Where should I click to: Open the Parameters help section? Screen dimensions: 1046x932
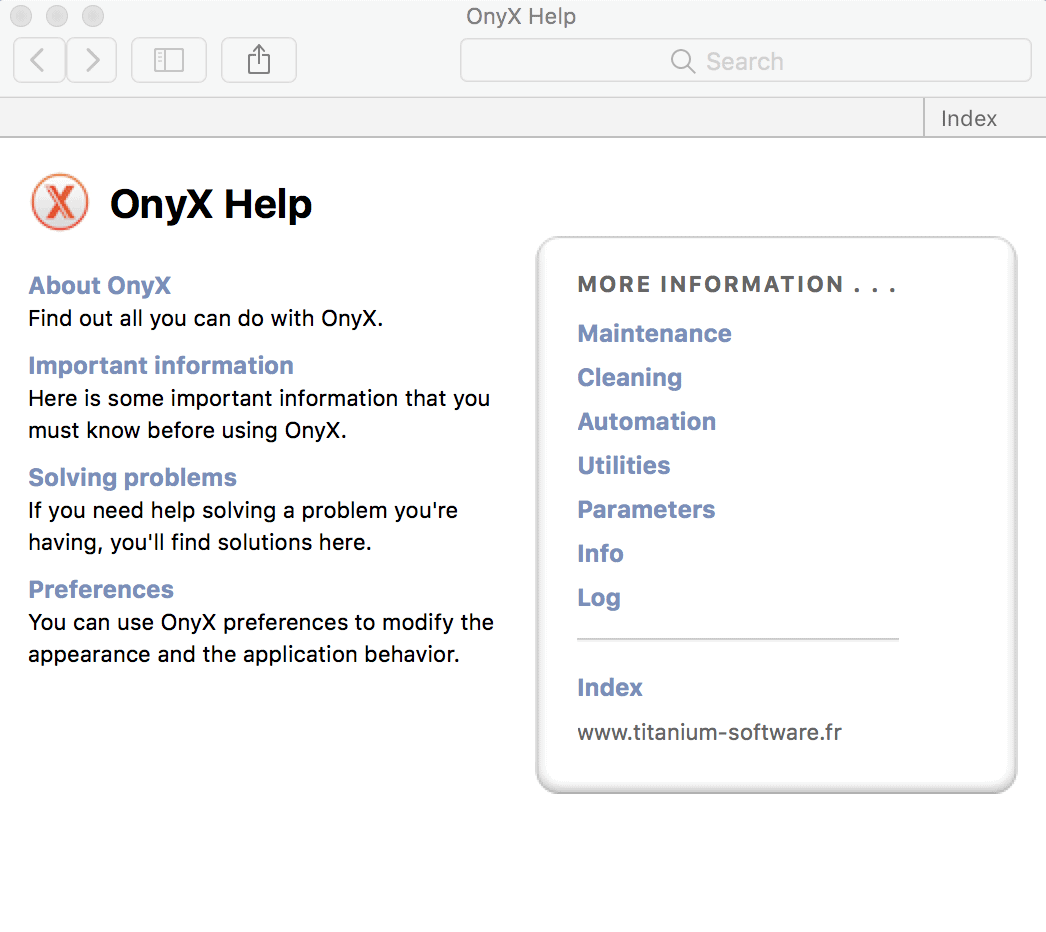click(x=646, y=509)
